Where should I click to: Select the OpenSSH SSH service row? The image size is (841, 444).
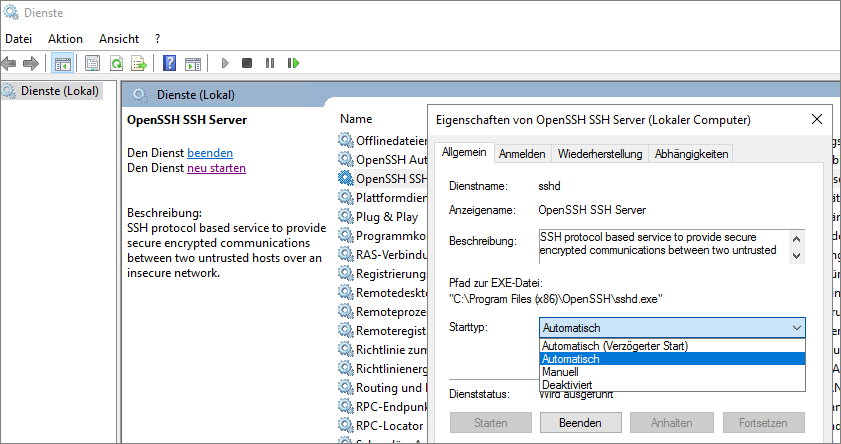[383, 179]
